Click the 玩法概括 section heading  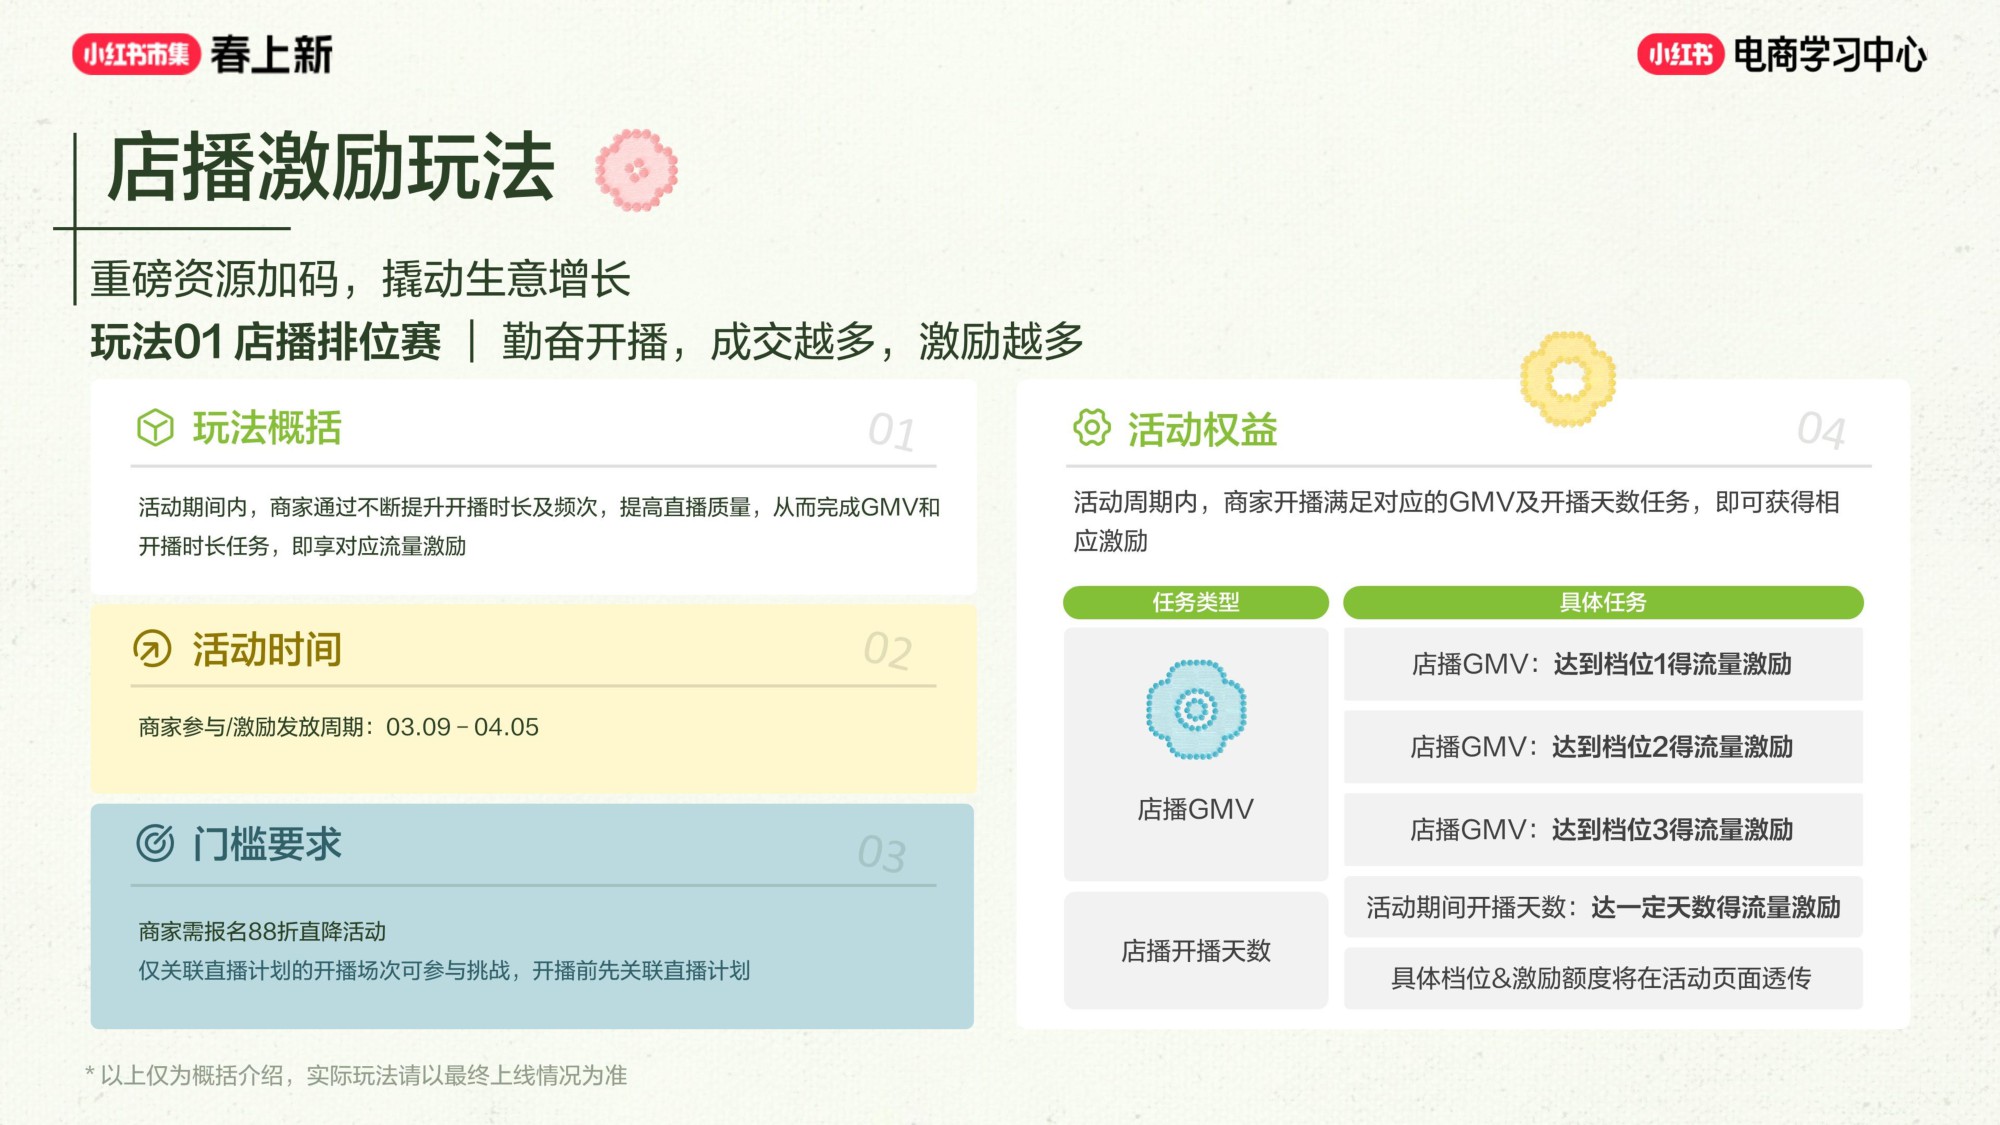coord(267,428)
